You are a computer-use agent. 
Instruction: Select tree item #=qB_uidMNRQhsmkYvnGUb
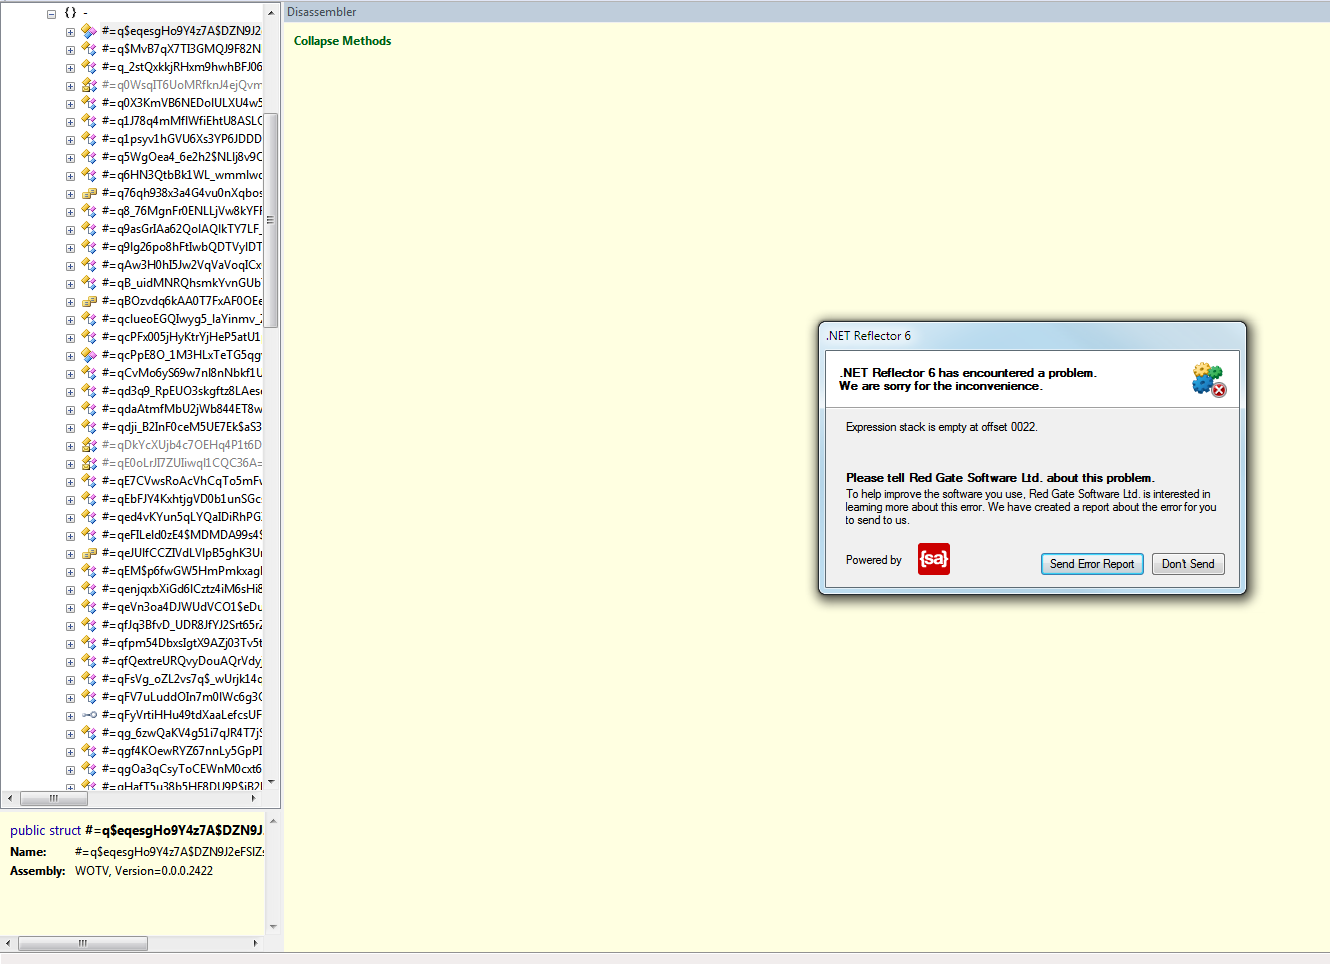tap(181, 283)
